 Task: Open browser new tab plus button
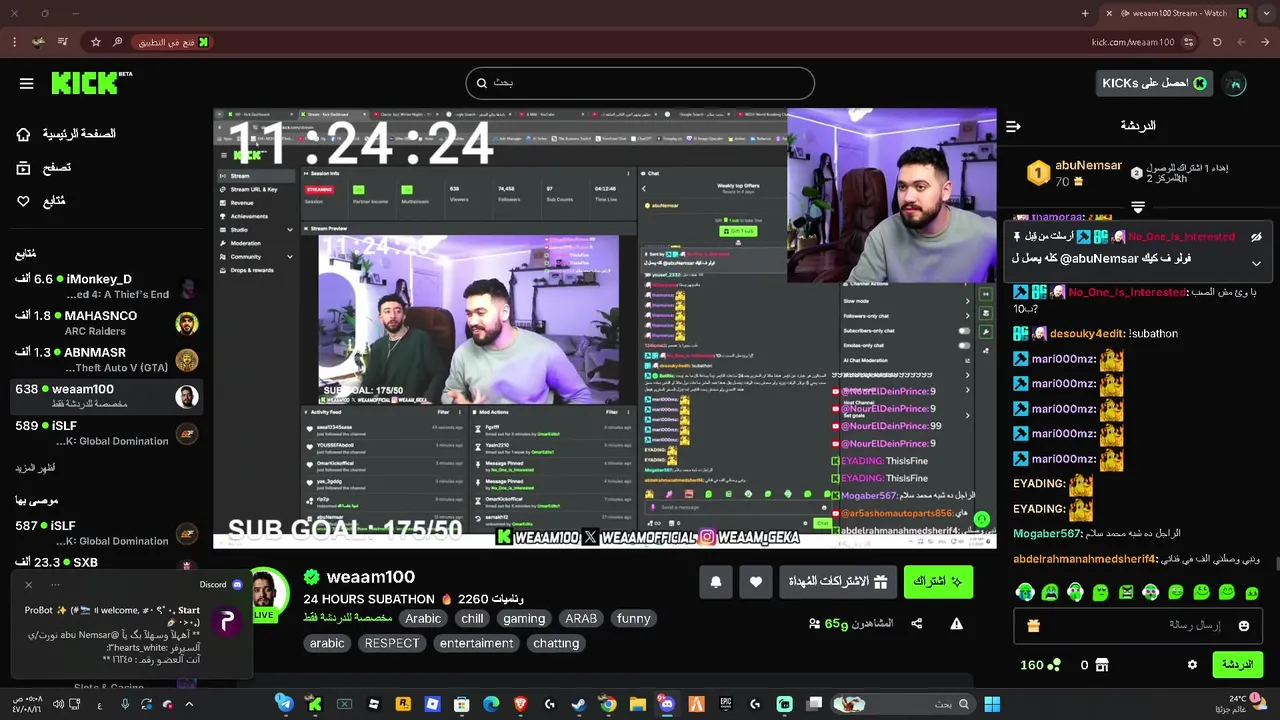click(x=1085, y=13)
